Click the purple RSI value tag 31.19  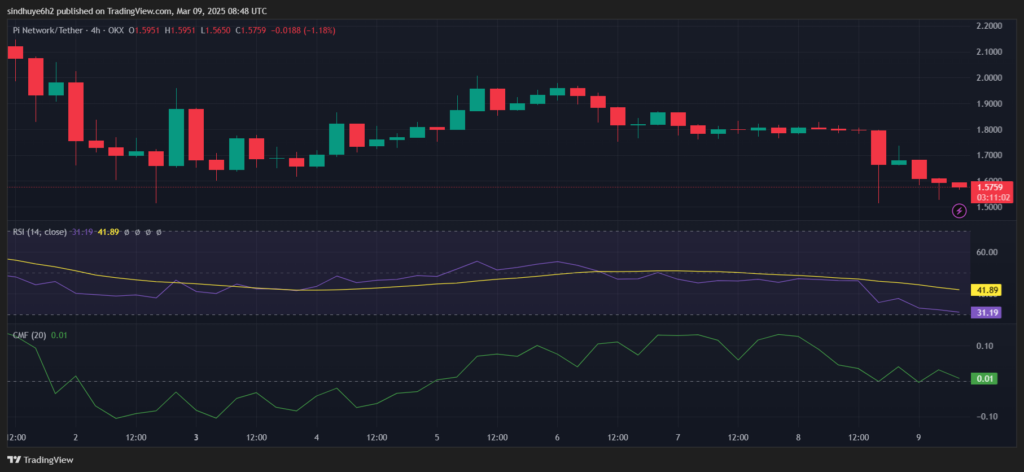(988, 313)
